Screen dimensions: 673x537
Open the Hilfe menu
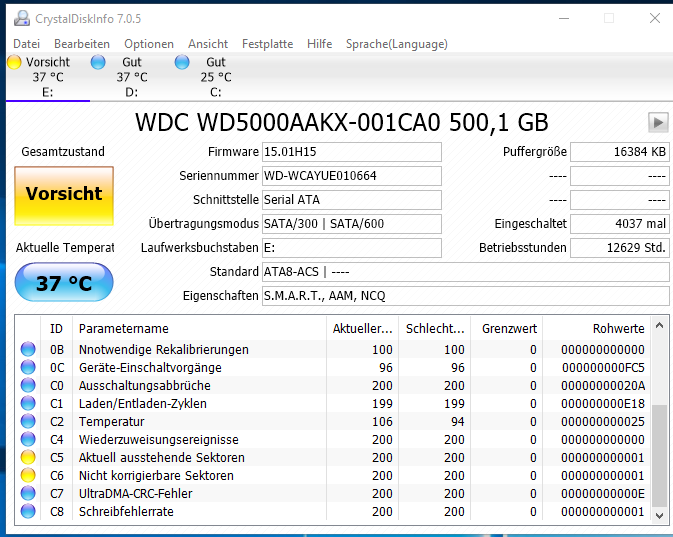point(319,44)
